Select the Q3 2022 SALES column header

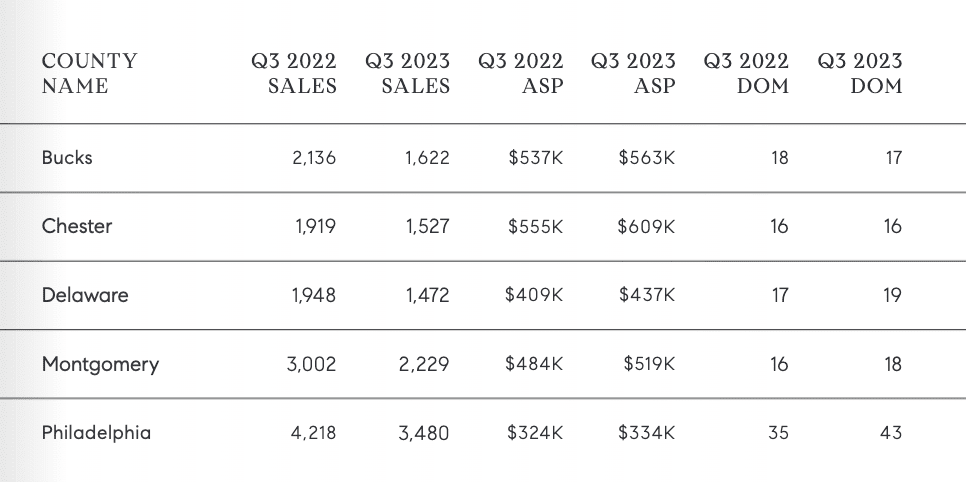click(294, 73)
